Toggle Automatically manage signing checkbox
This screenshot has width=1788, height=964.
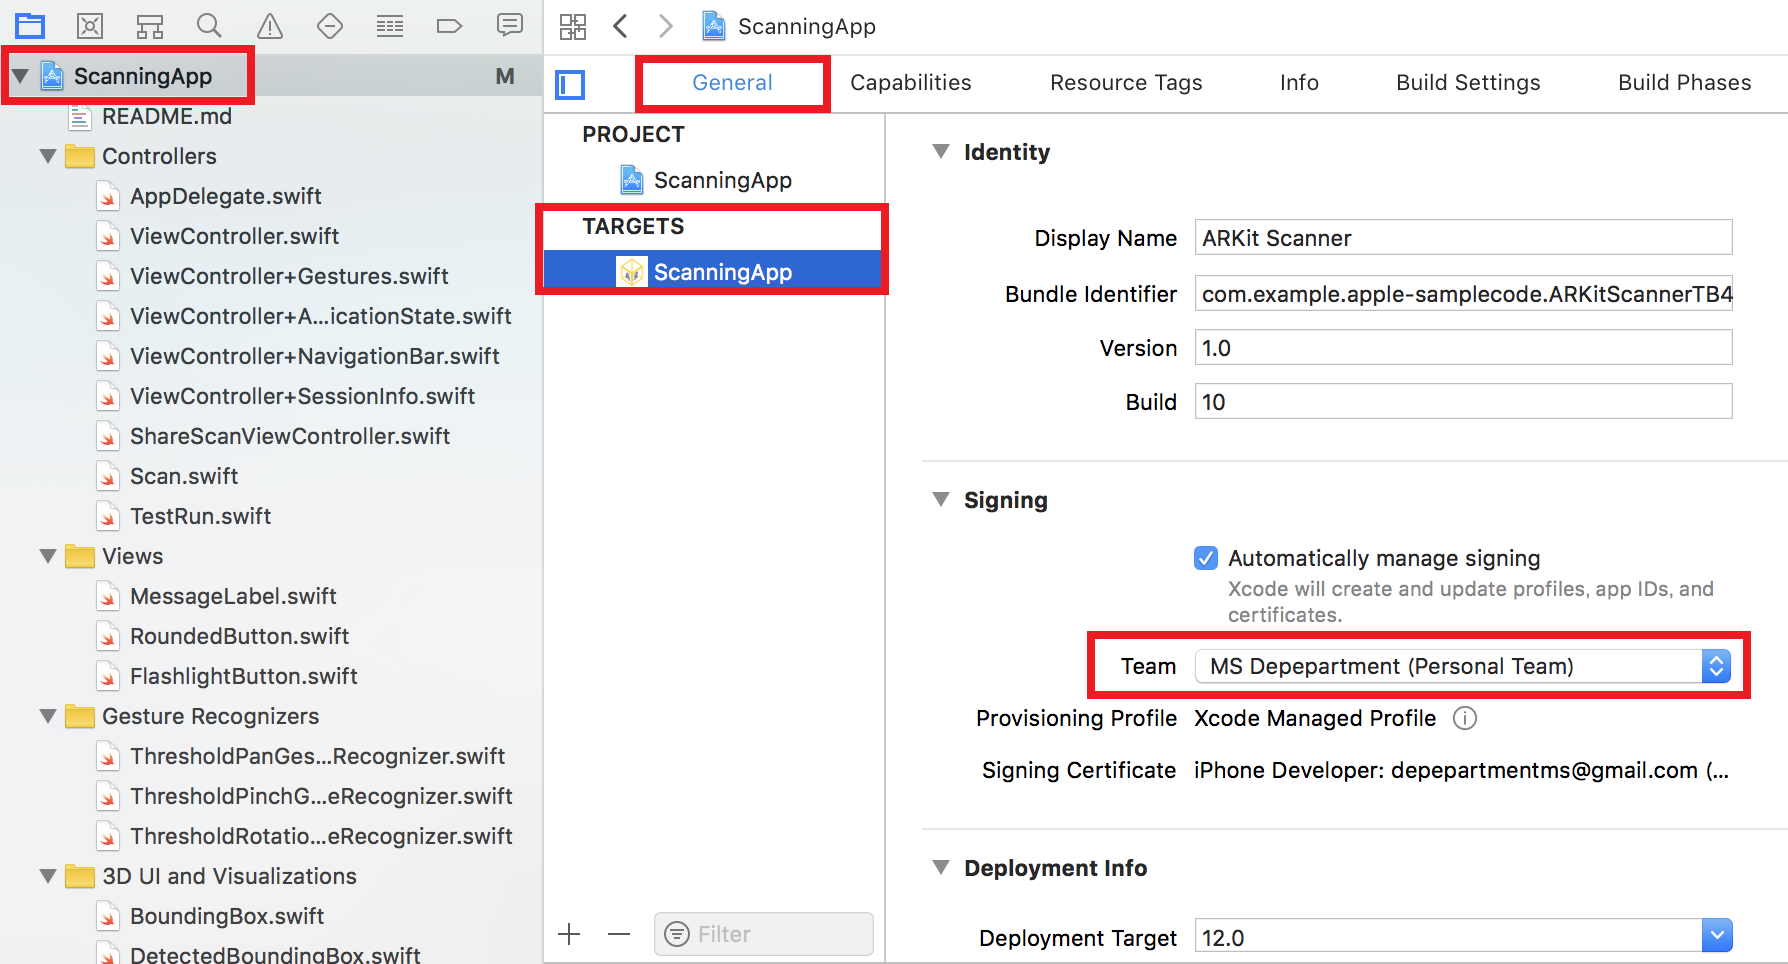pos(1206,558)
